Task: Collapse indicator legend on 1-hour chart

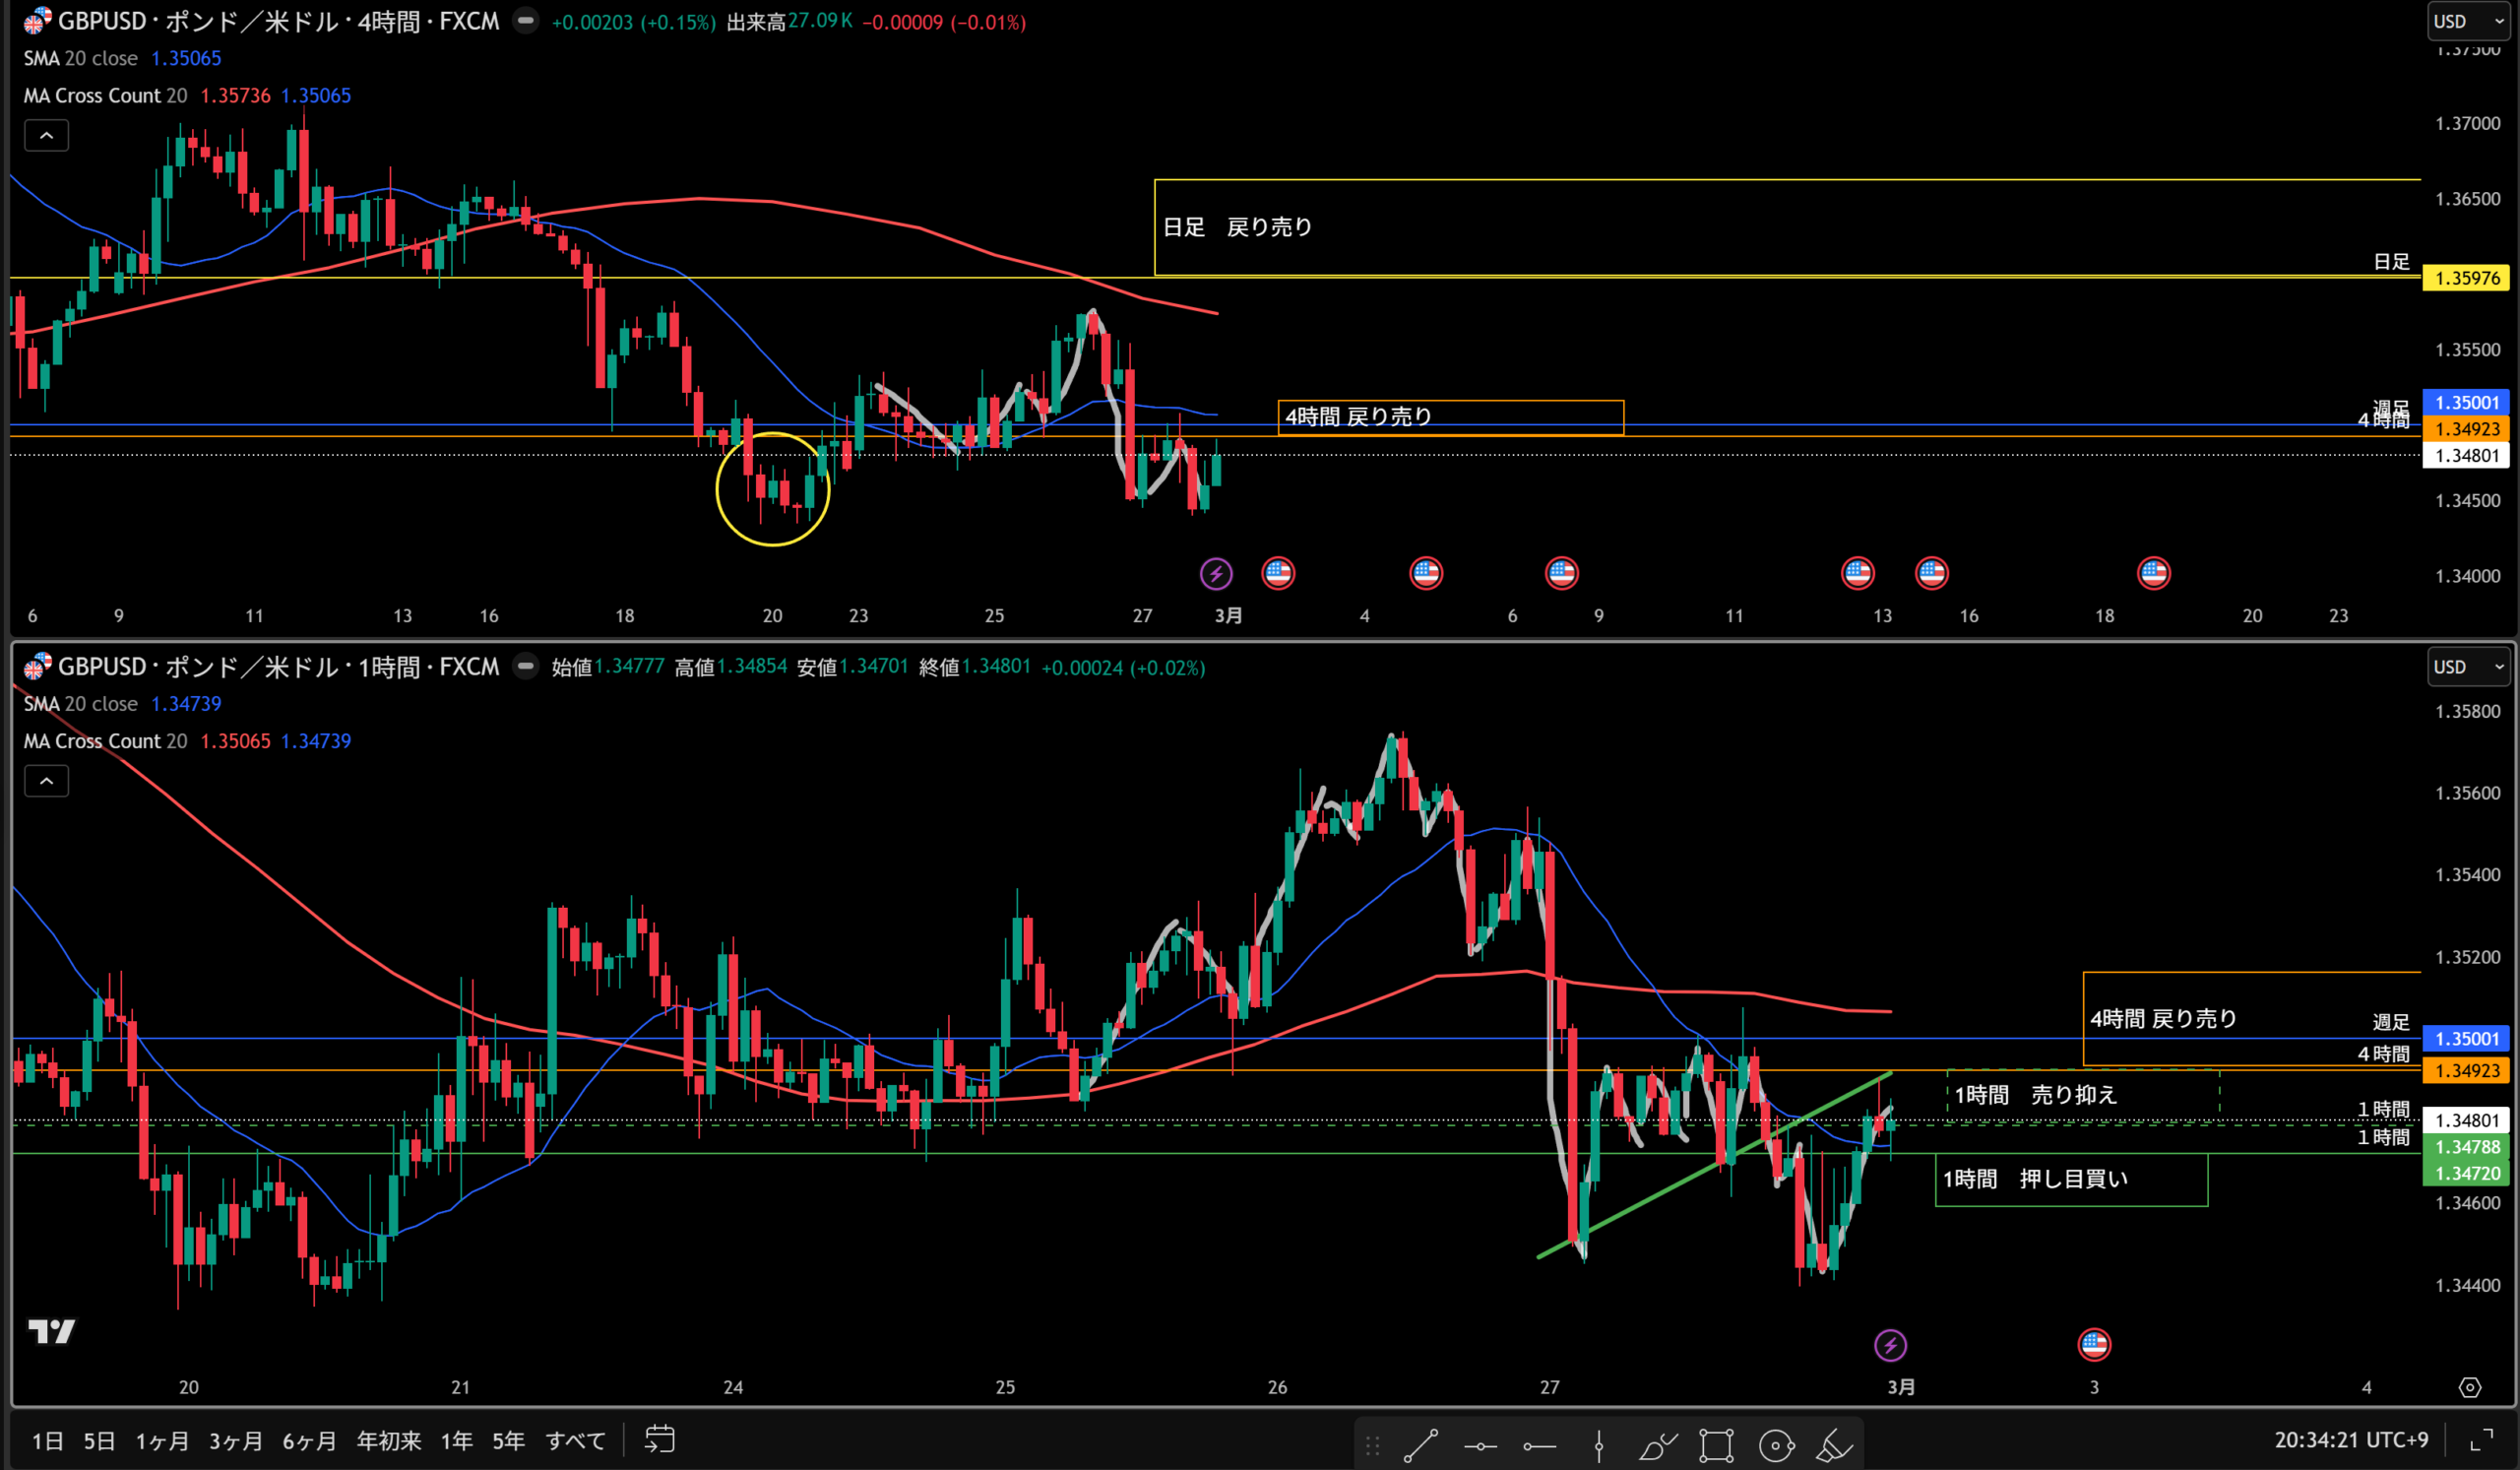Action: click(46, 780)
